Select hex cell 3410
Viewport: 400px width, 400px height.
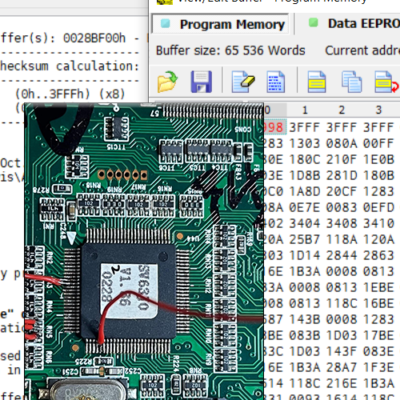pyautogui.click(x=379, y=223)
